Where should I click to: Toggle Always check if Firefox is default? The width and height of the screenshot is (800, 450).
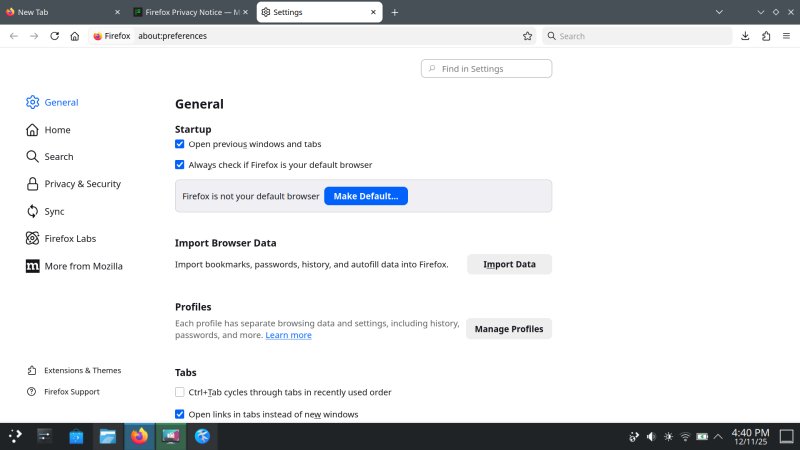point(180,164)
